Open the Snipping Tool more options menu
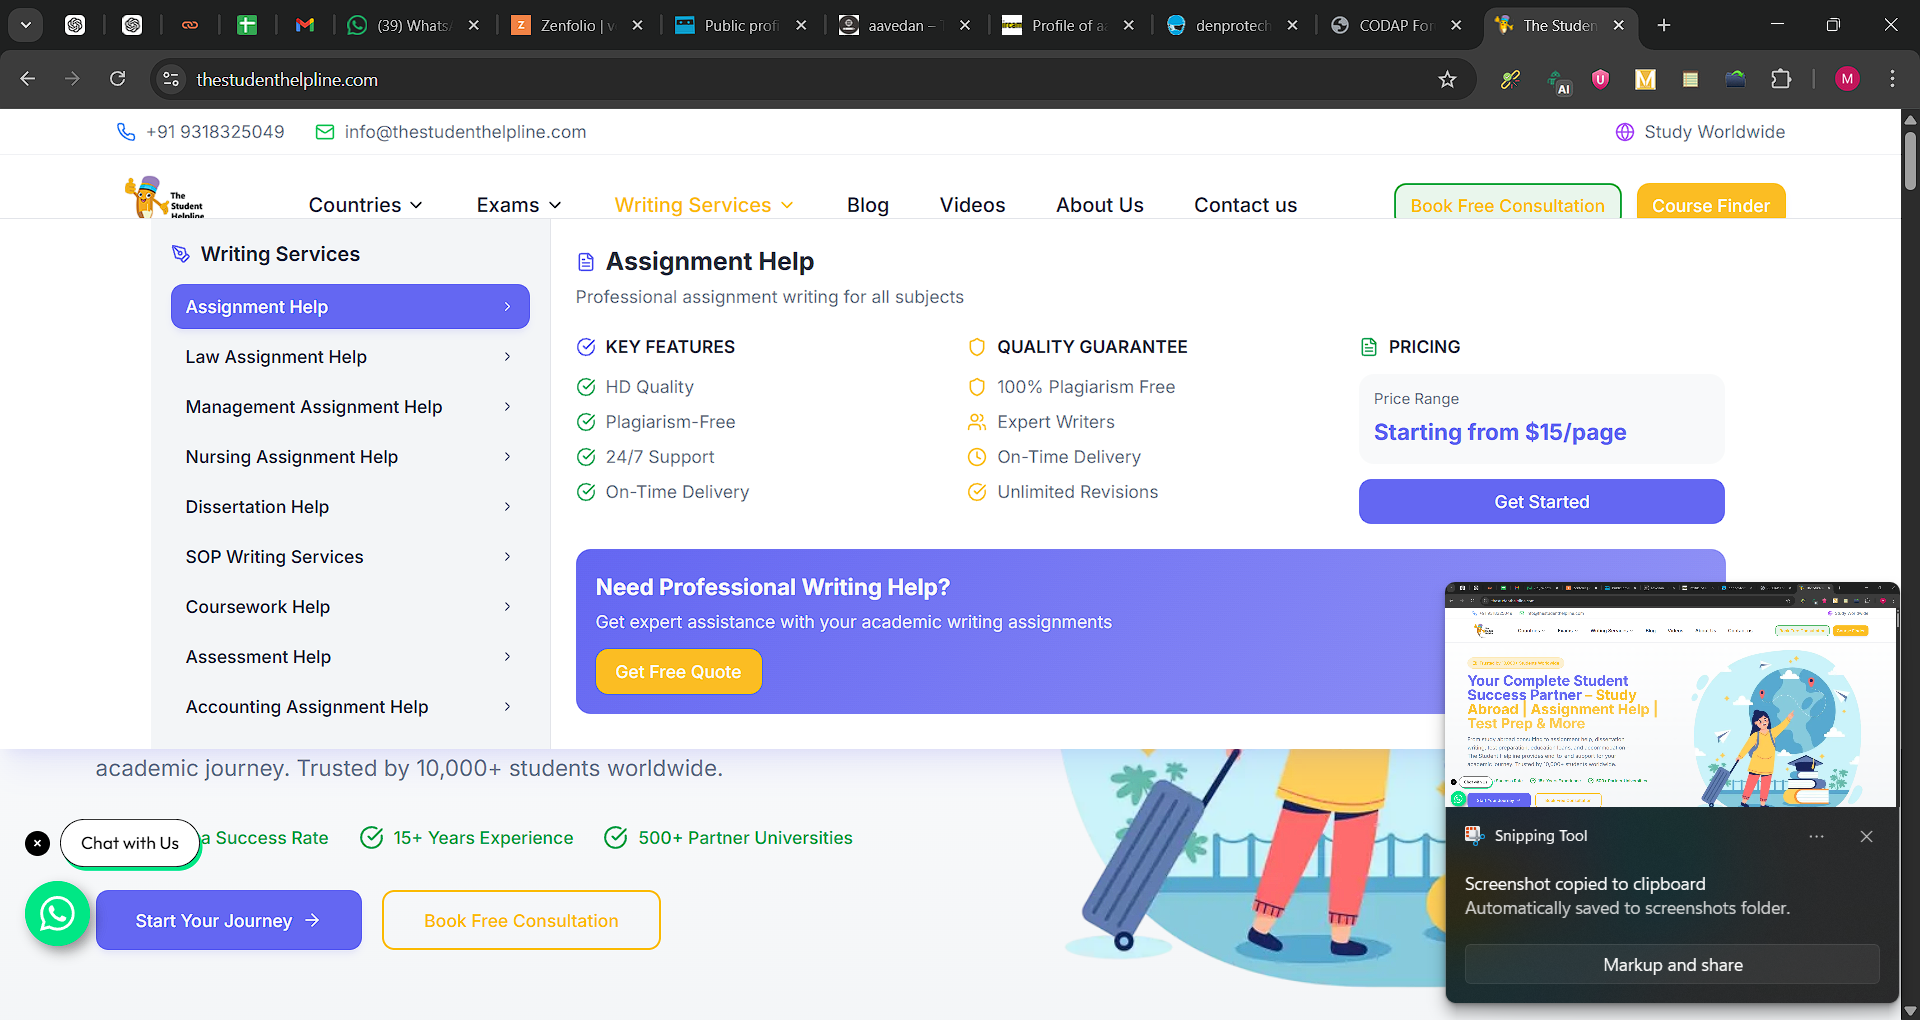The image size is (1920, 1020). click(1816, 836)
